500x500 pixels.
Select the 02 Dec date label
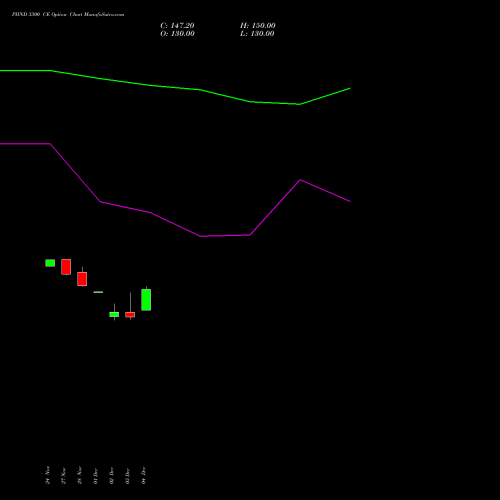click(112, 476)
